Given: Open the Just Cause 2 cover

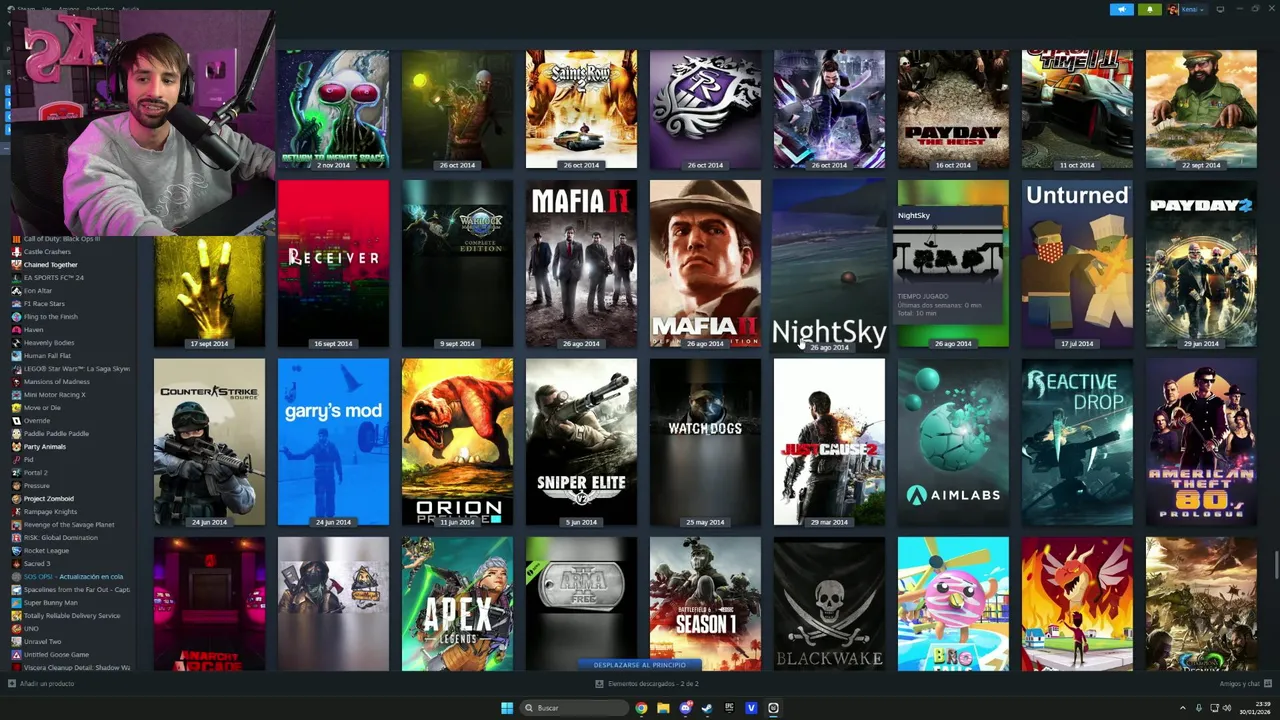Looking at the screenshot, I should (x=829, y=442).
